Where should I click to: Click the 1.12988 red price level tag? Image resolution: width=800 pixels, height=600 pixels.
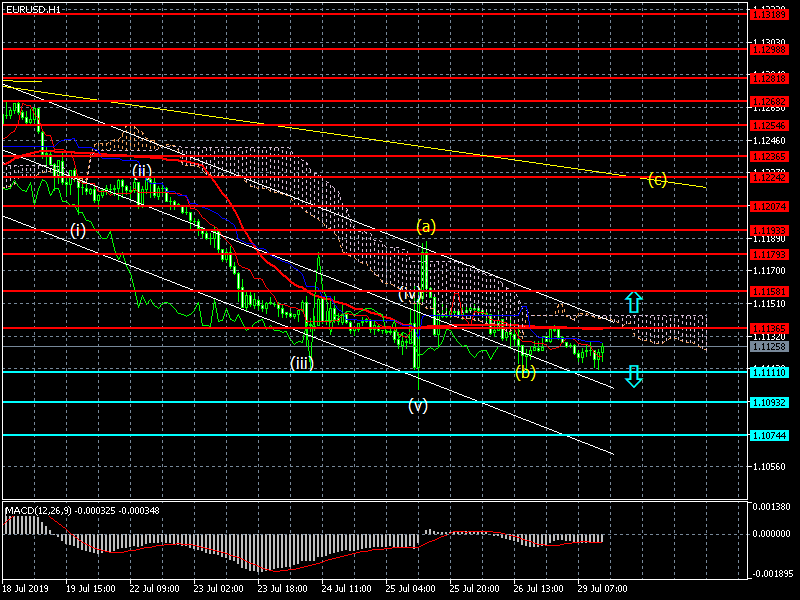tap(769, 49)
